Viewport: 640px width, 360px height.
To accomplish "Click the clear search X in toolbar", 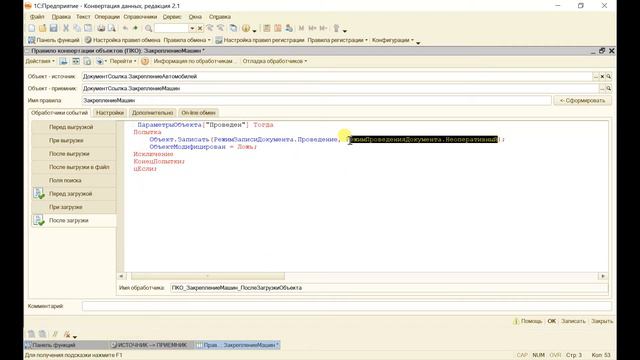I will (x=200, y=28).
